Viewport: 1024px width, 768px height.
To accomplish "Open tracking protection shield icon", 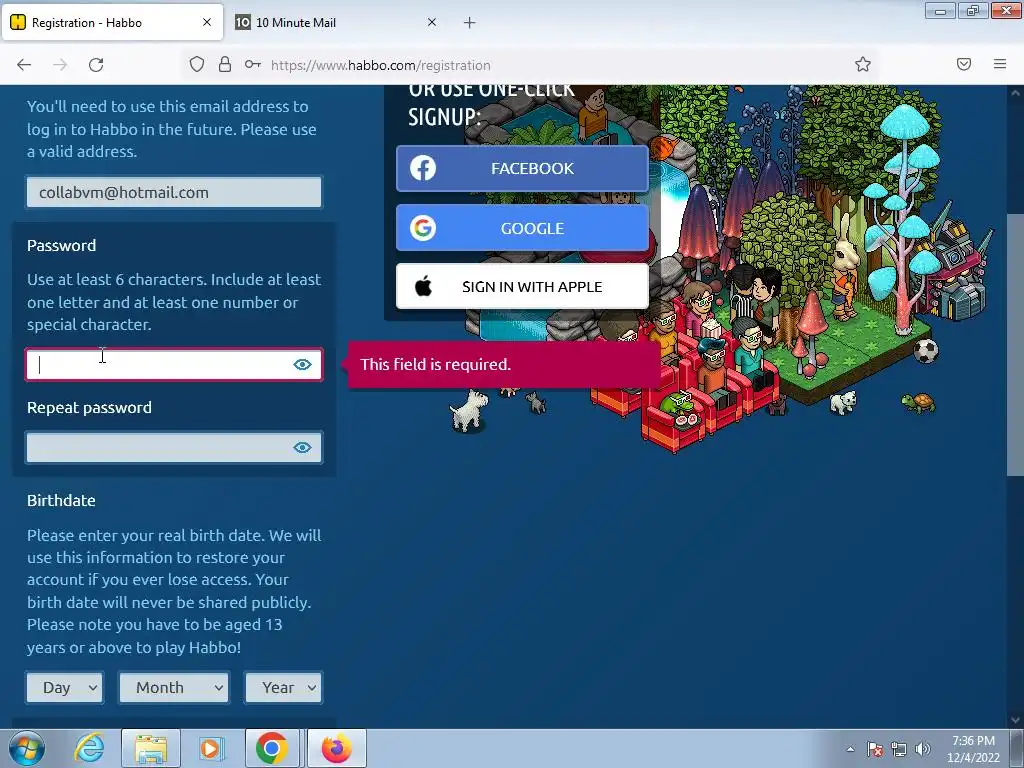I will tap(197, 65).
